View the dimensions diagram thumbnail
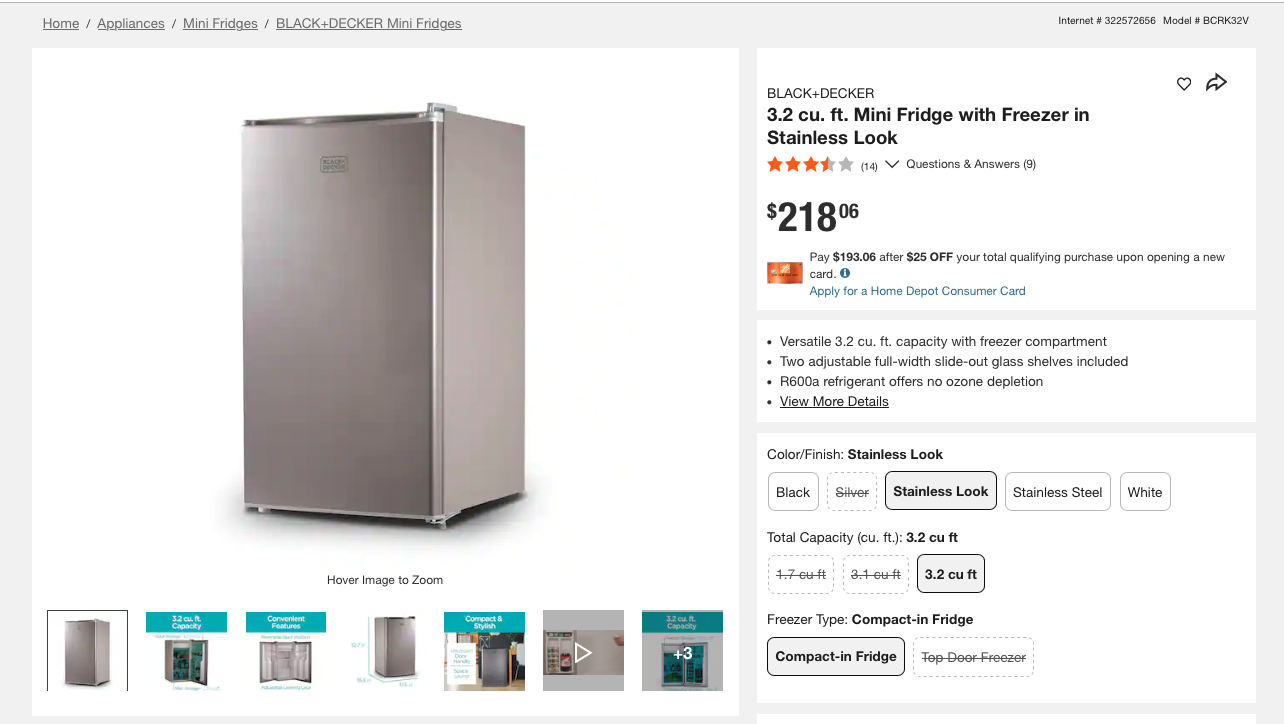 pos(385,651)
